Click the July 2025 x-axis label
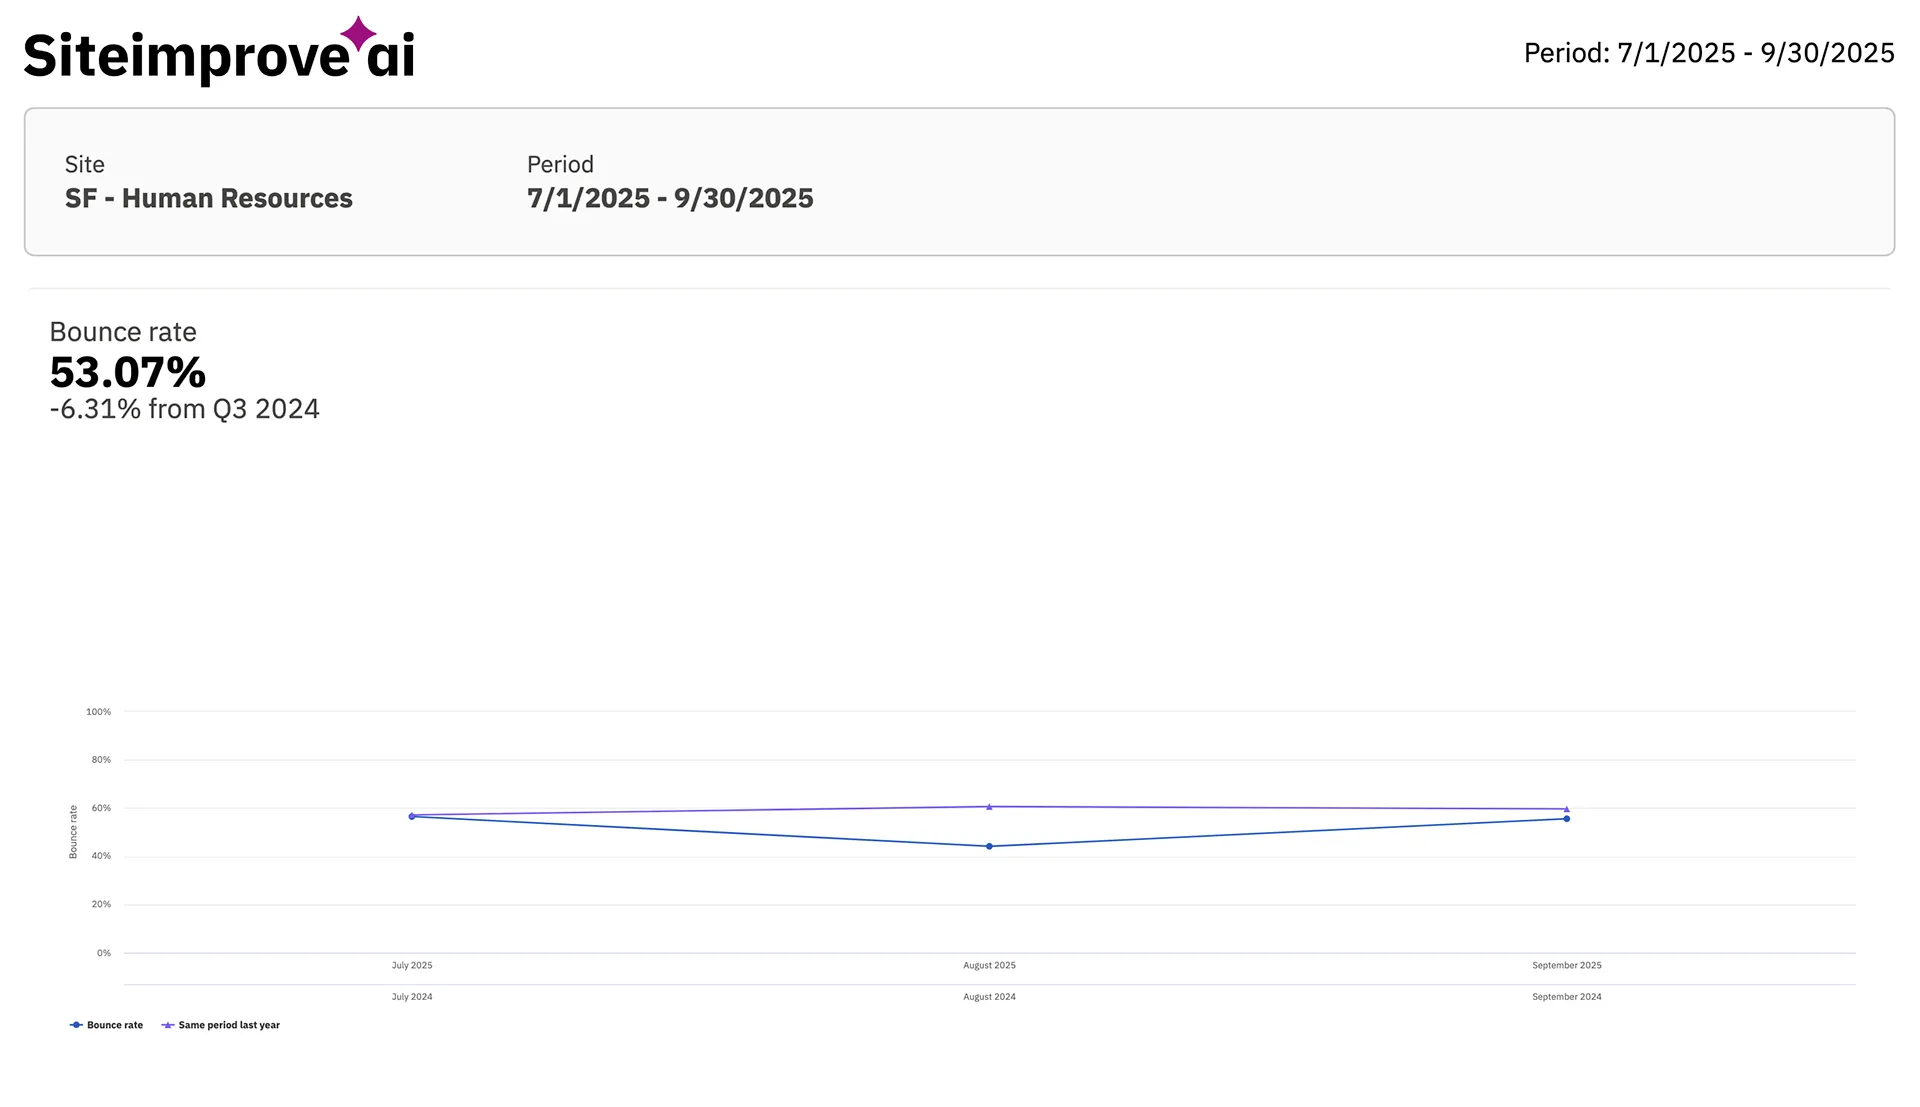1920x1107 pixels. click(x=411, y=965)
